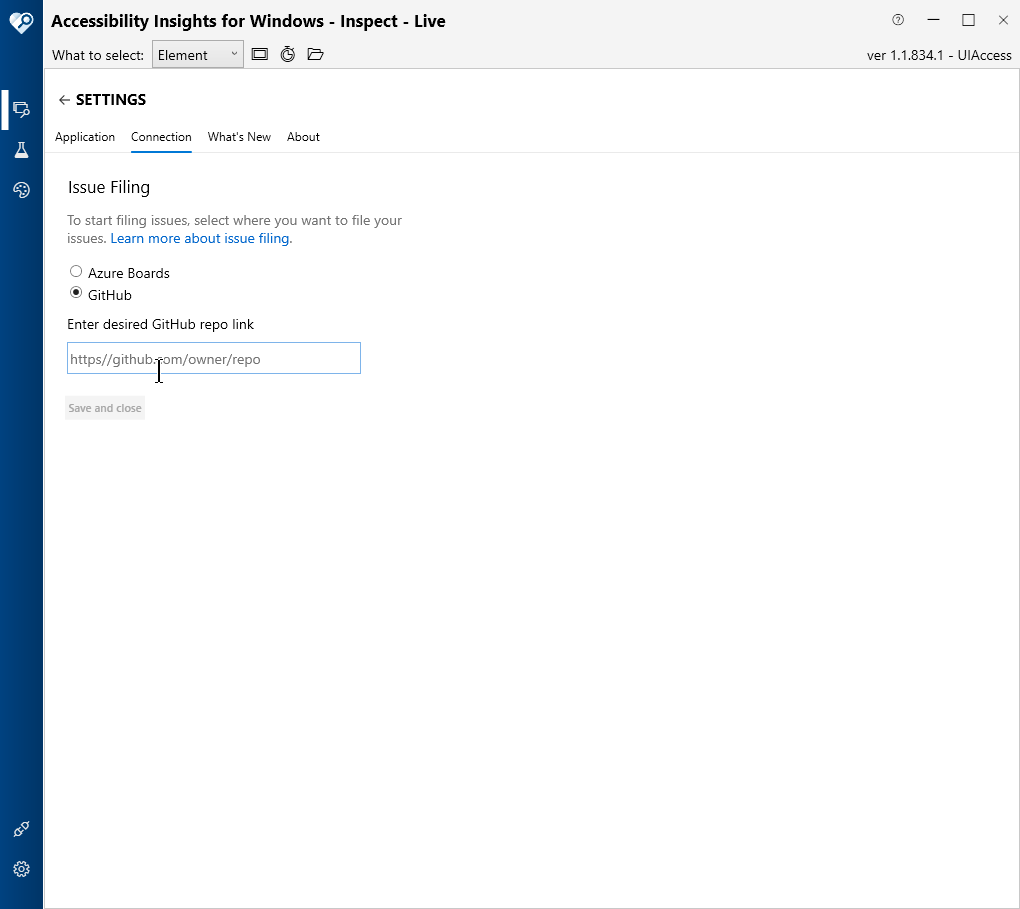Click the Enter desired GitHub repo link label
Image resolution: width=1020 pixels, height=909 pixels.
tap(161, 324)
